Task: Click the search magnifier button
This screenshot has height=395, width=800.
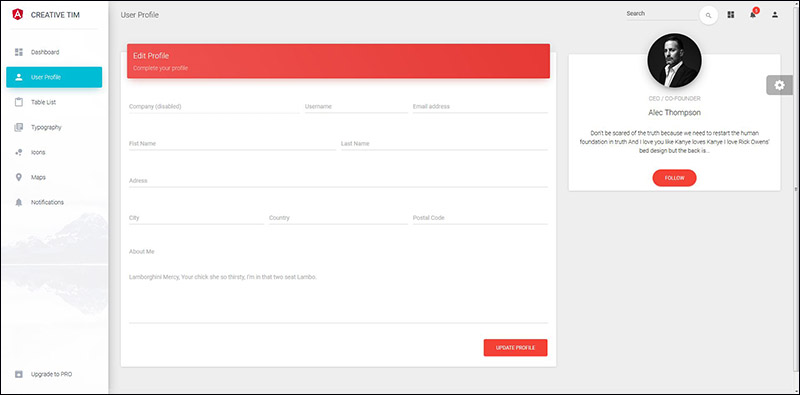Action: 708,15
